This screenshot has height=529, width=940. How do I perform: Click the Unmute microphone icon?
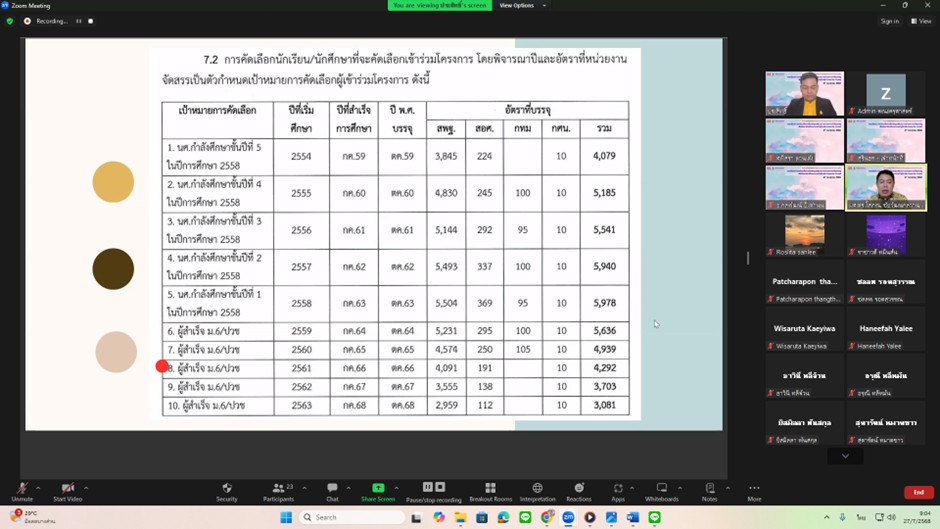[22, 488]
